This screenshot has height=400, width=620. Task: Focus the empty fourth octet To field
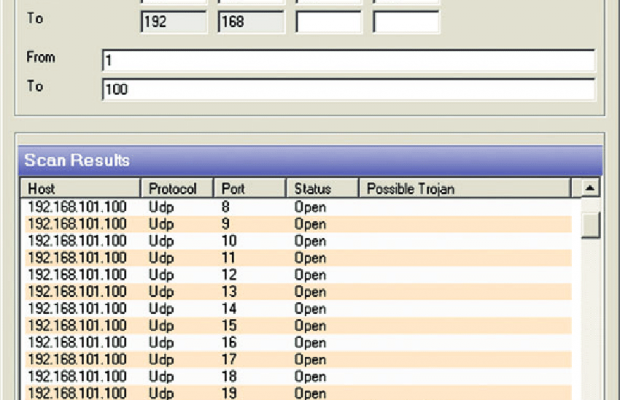406,22
